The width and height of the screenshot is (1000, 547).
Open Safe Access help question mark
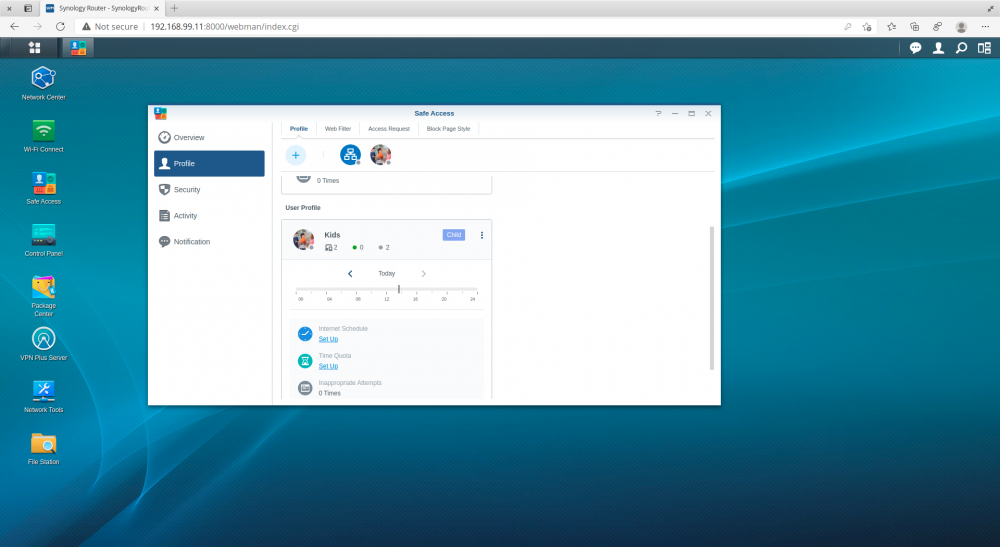point(658,113)
